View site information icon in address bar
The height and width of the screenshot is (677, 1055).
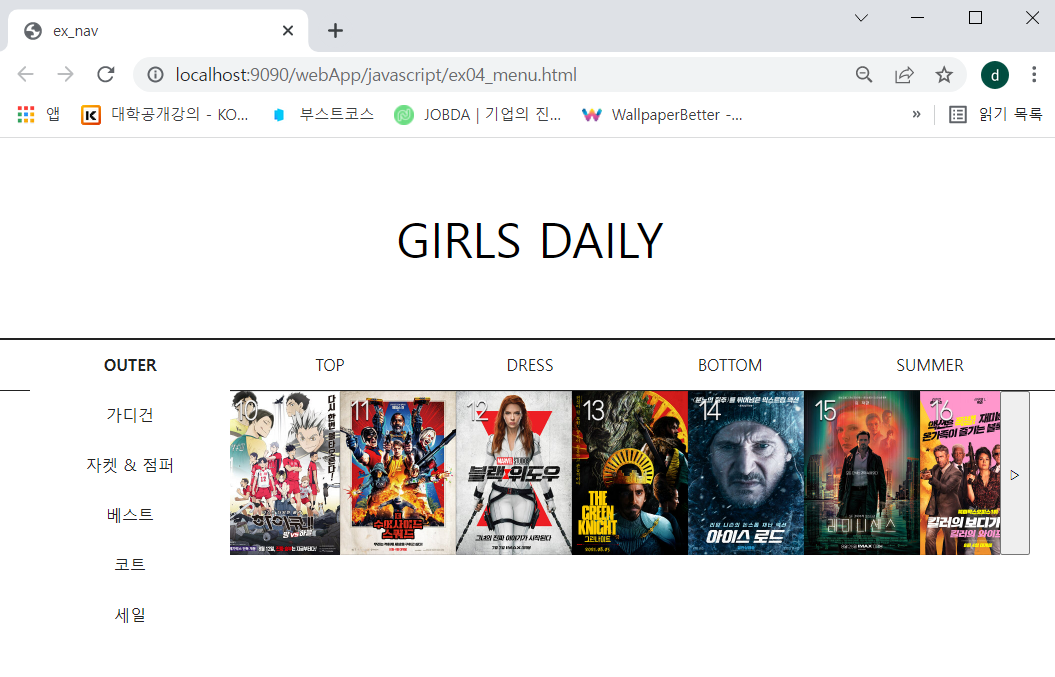(155, 75)
